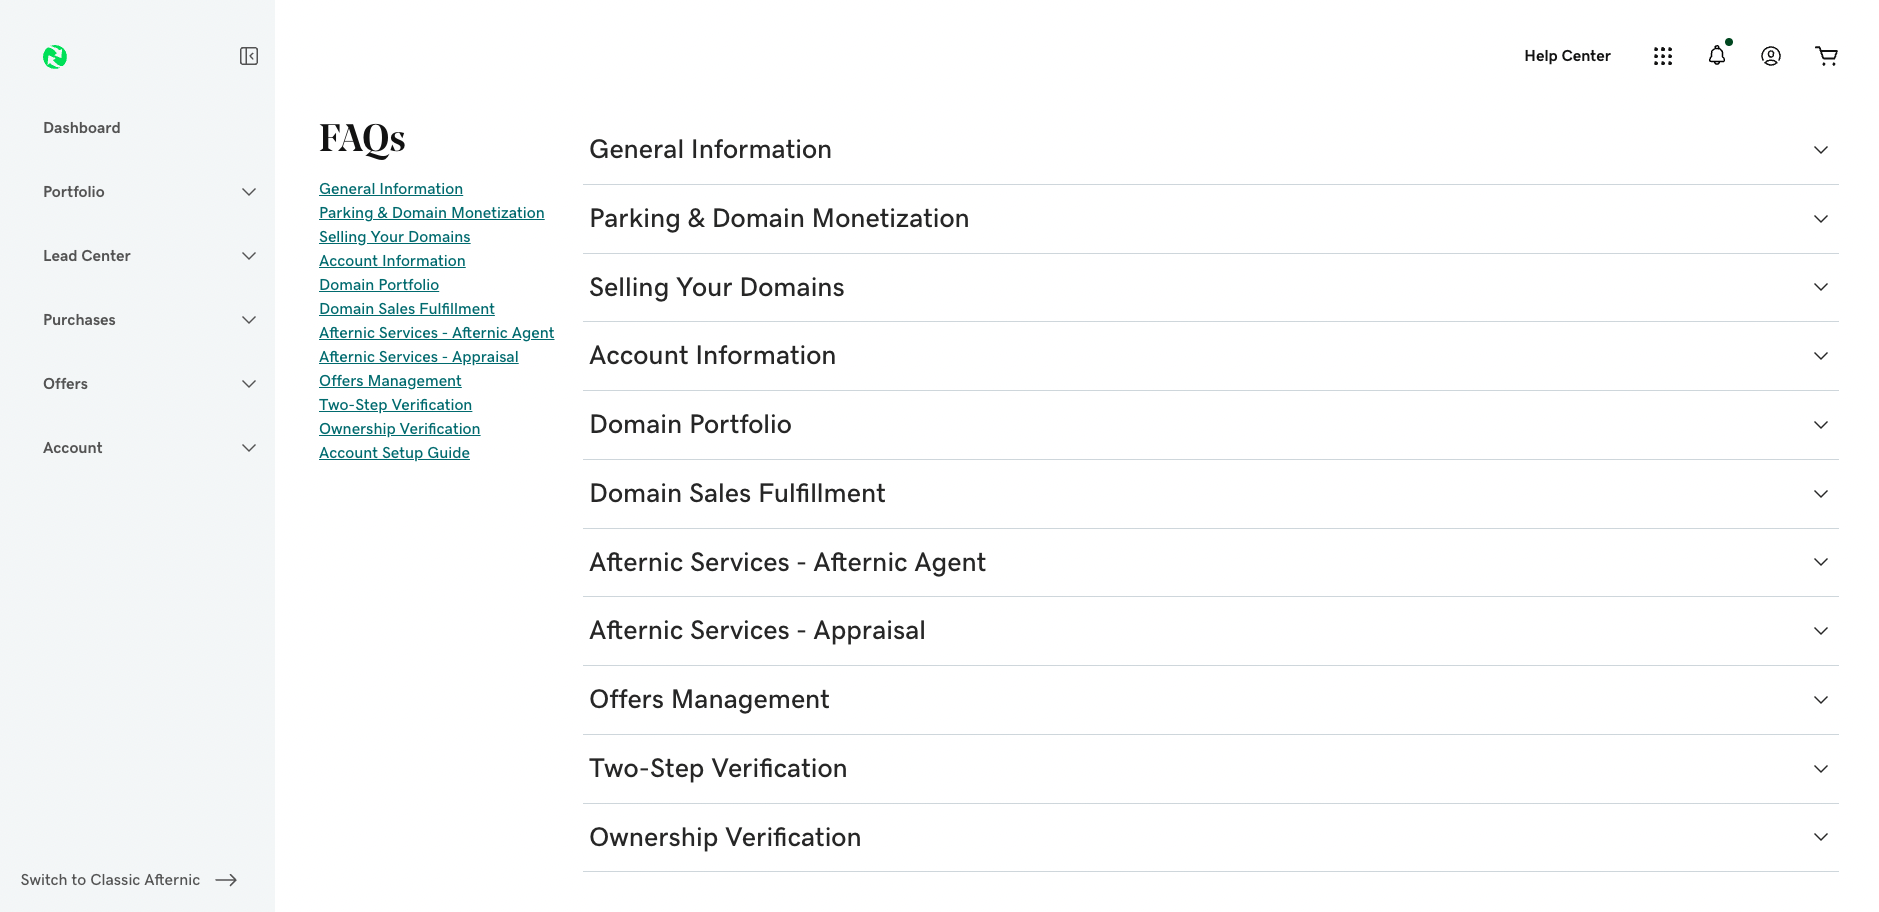The image size is (1879, 912).
Task: View the shopping cart
Action: coord(1827,56)
